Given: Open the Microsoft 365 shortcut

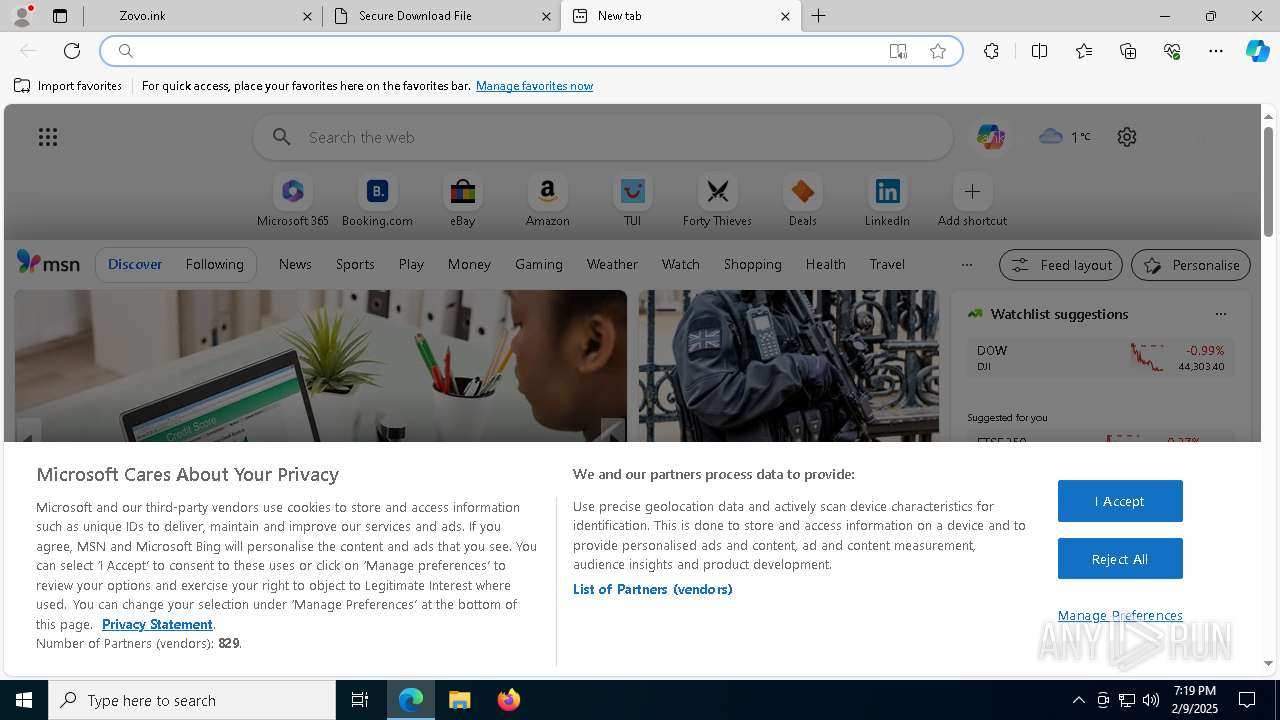Looking at the screenshot, I should click(x=293, y=200).
